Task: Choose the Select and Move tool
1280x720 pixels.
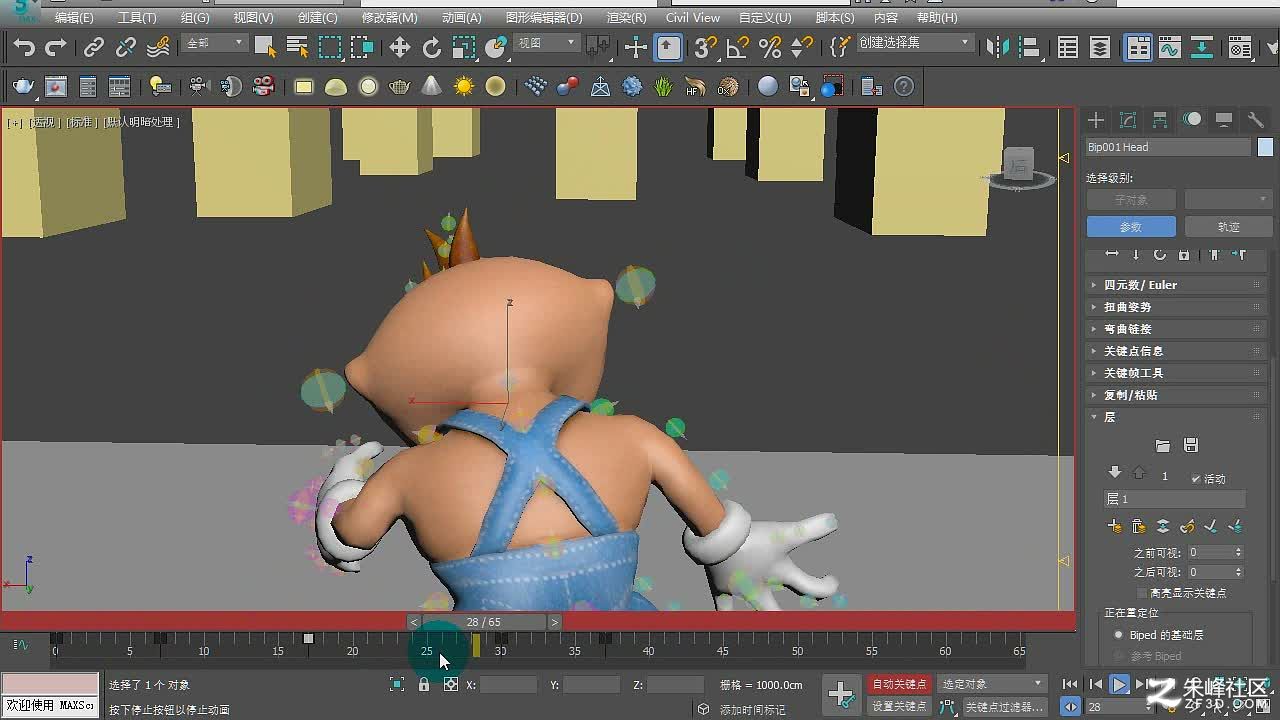Action: pos(400,47)
